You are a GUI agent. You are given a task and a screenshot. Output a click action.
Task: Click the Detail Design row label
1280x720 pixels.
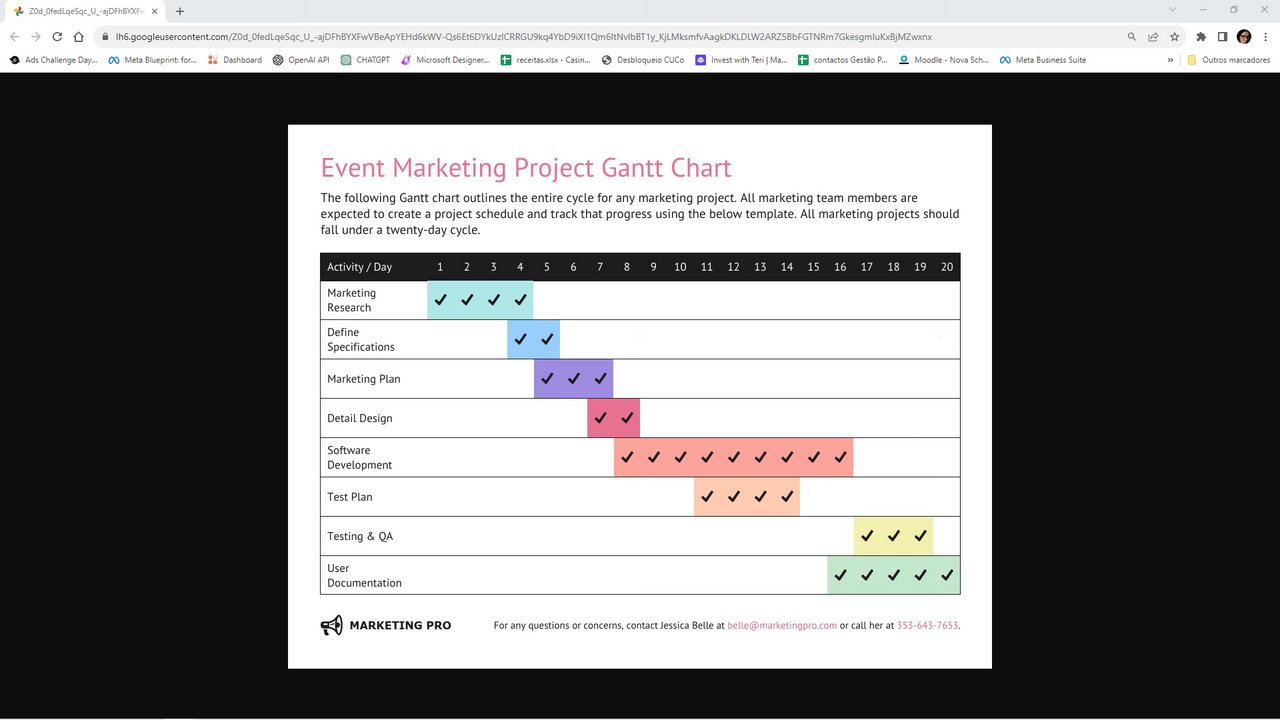[x=359, y=418]
